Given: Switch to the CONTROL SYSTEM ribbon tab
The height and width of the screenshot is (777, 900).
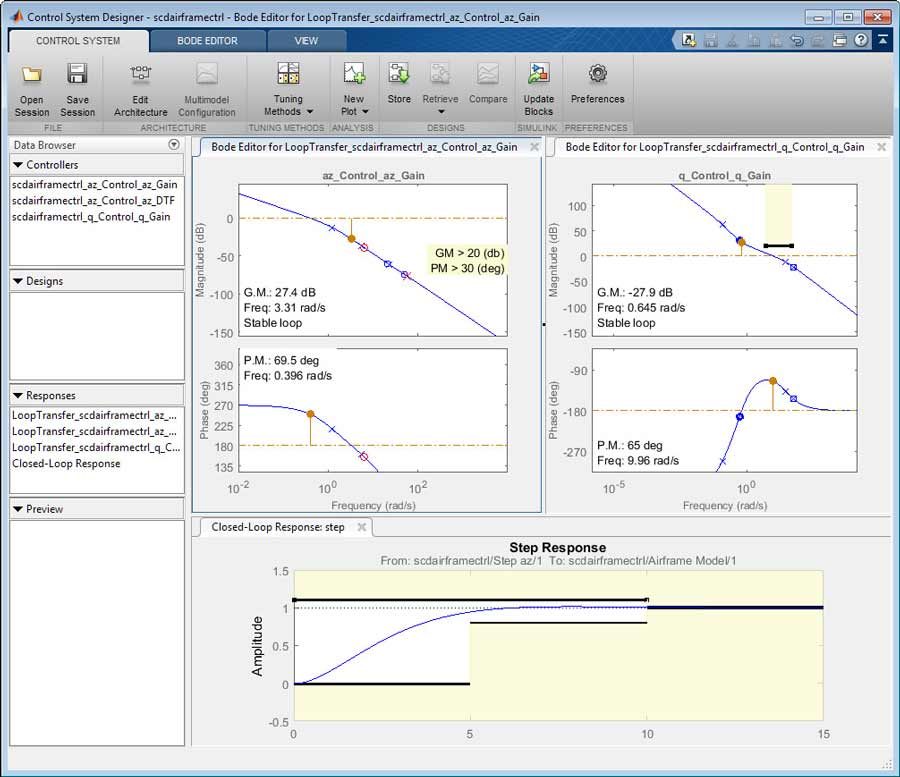Looking at the screenshot, I should tap(78, 41).
